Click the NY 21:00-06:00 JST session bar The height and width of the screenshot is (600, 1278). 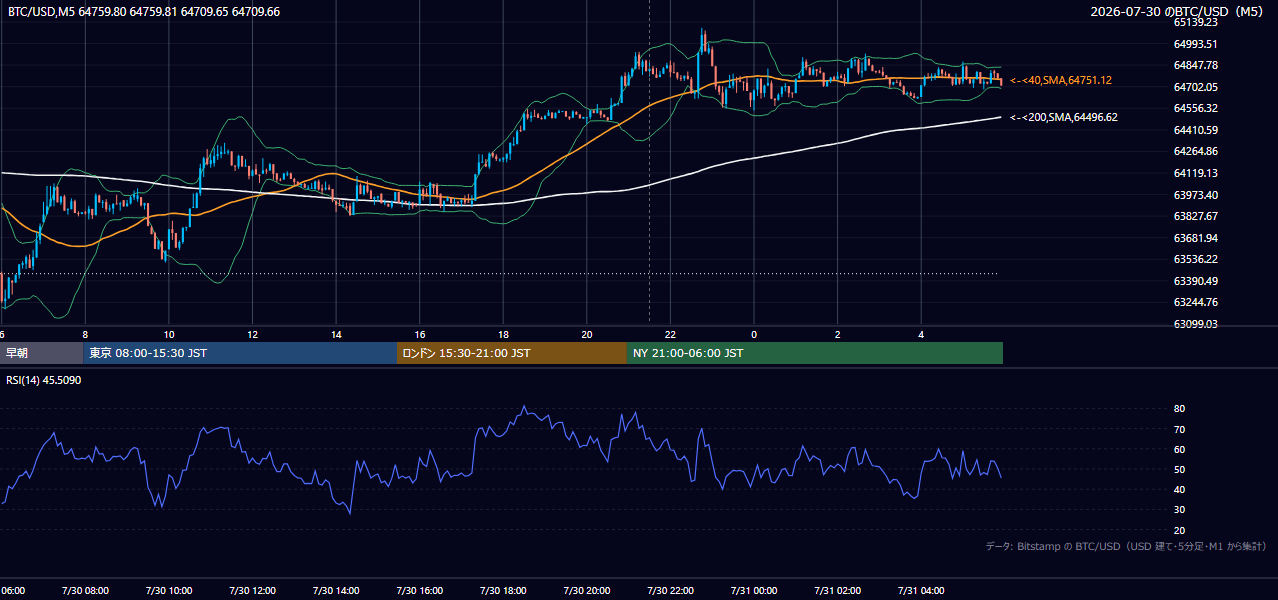click(x=815, y=353)
